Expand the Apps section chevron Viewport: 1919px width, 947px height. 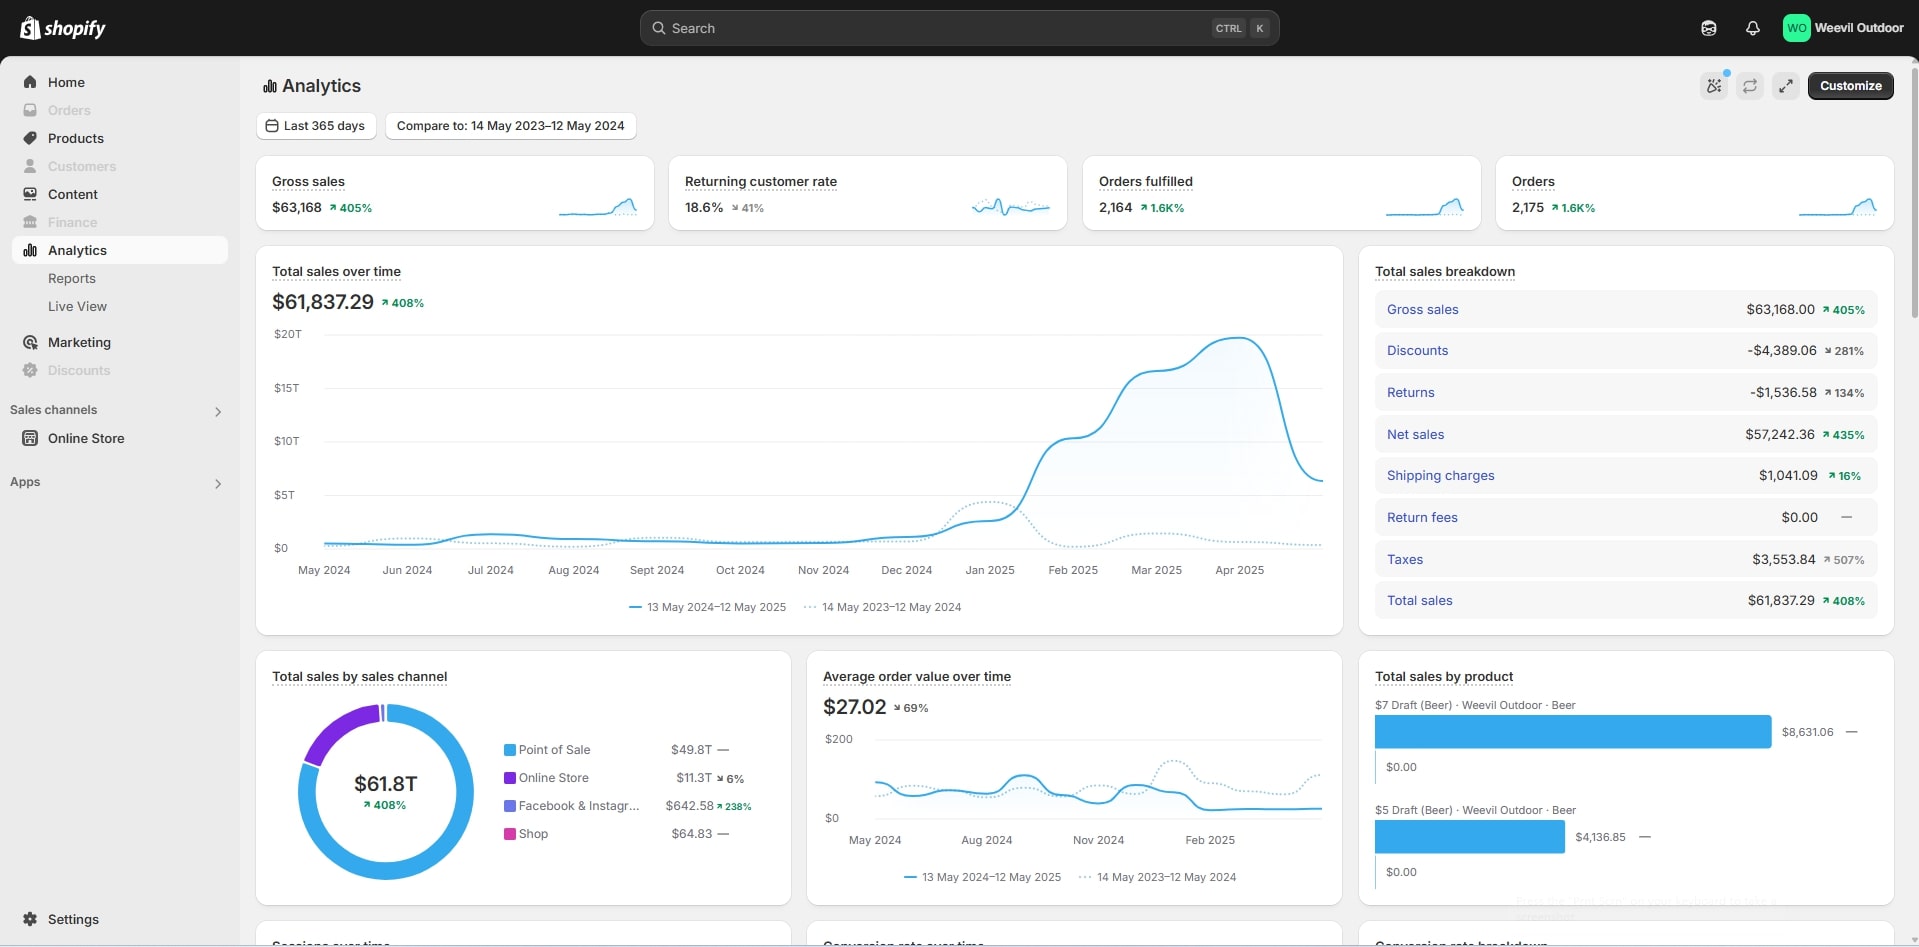tap(218, 483)
